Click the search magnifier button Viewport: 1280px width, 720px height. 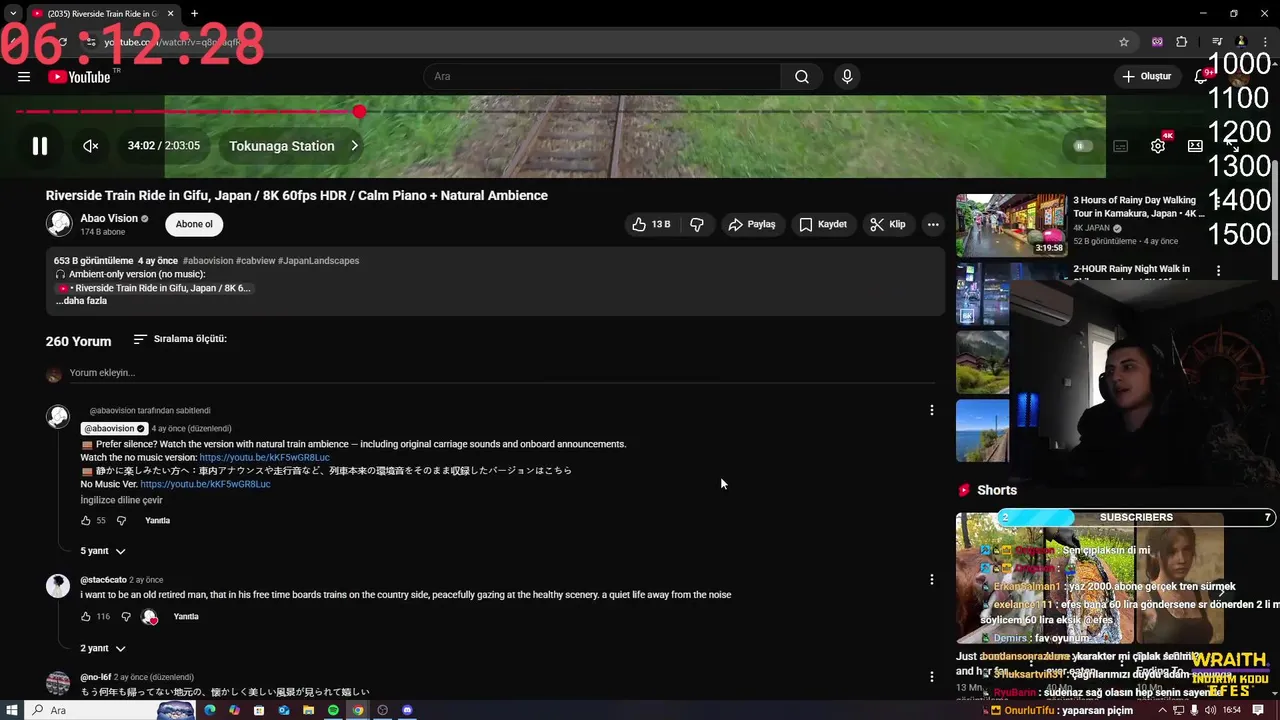pos(802,77)
